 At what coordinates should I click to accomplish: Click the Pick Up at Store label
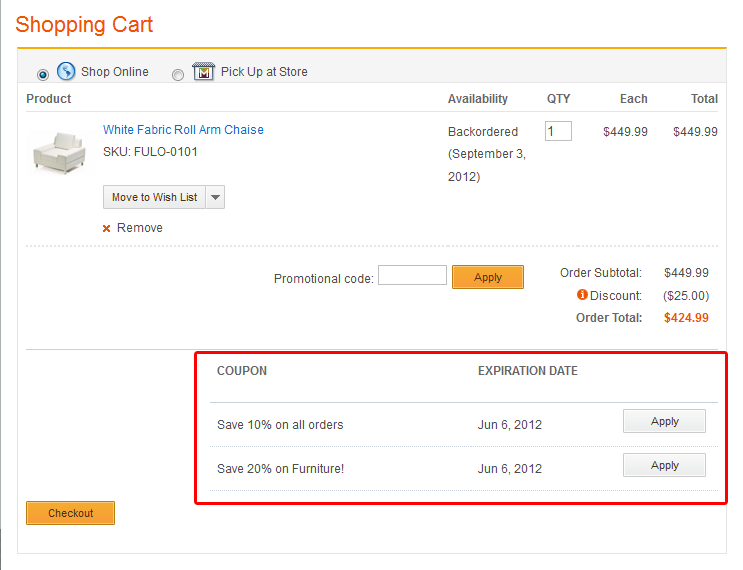click(x=264, y=72)
